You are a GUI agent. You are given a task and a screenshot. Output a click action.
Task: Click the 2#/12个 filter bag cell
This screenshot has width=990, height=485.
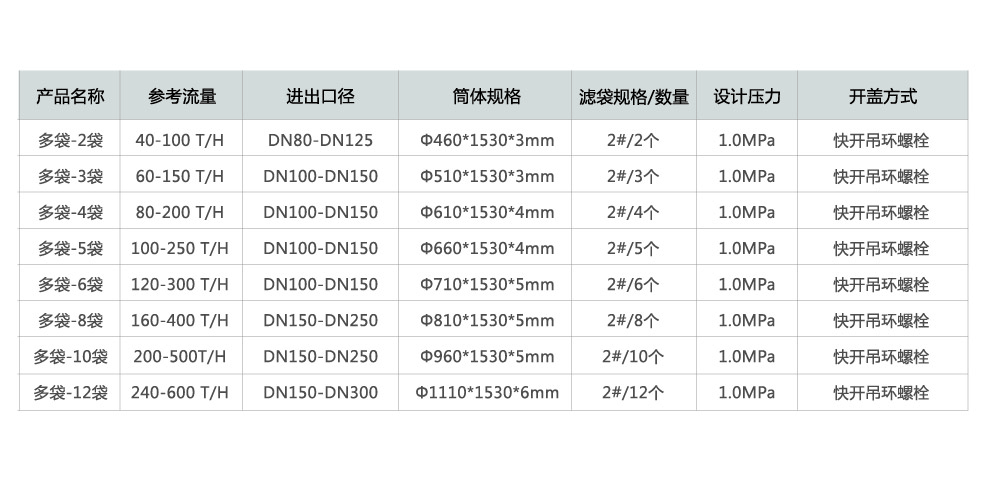634,393
